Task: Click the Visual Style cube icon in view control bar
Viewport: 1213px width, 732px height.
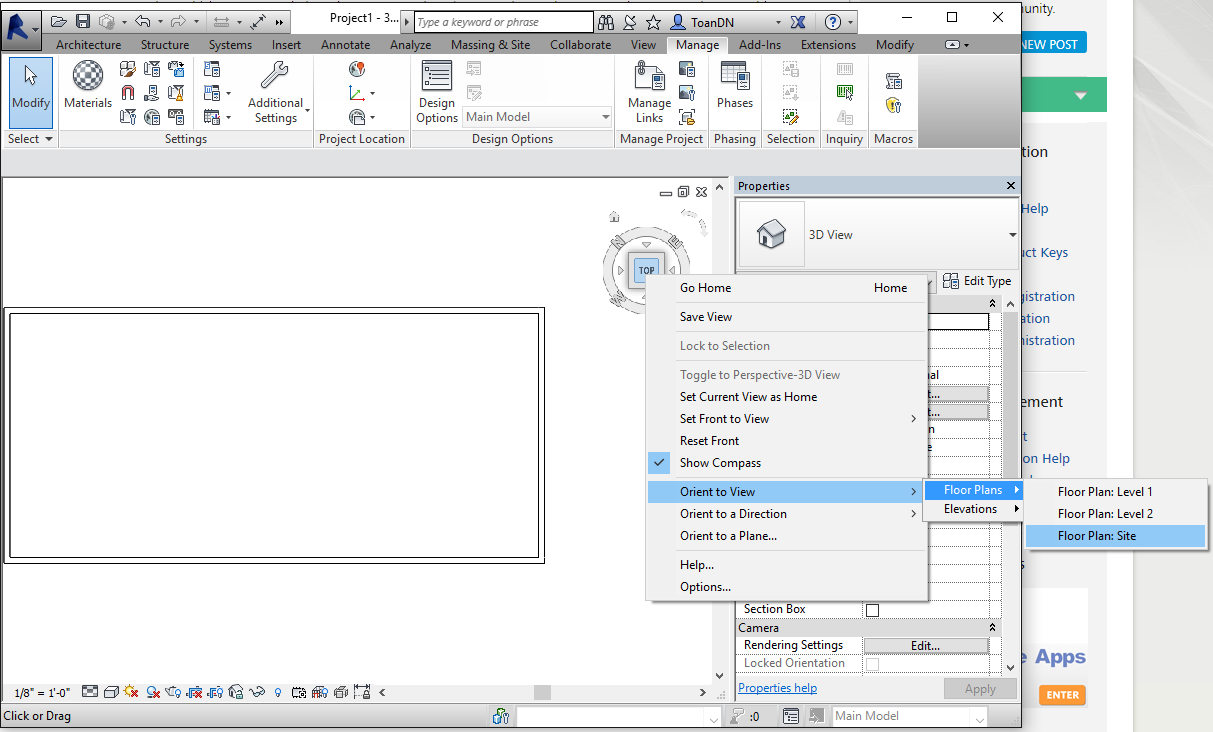Action: [x=111, y=691]
